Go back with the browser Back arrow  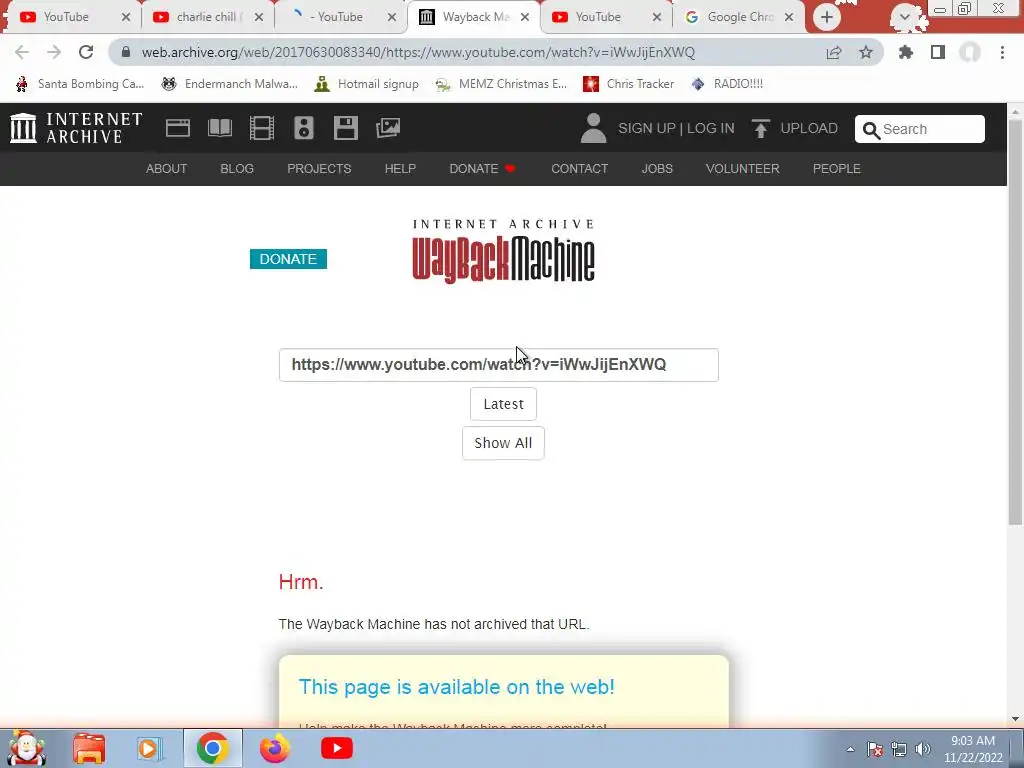(22, 52)
